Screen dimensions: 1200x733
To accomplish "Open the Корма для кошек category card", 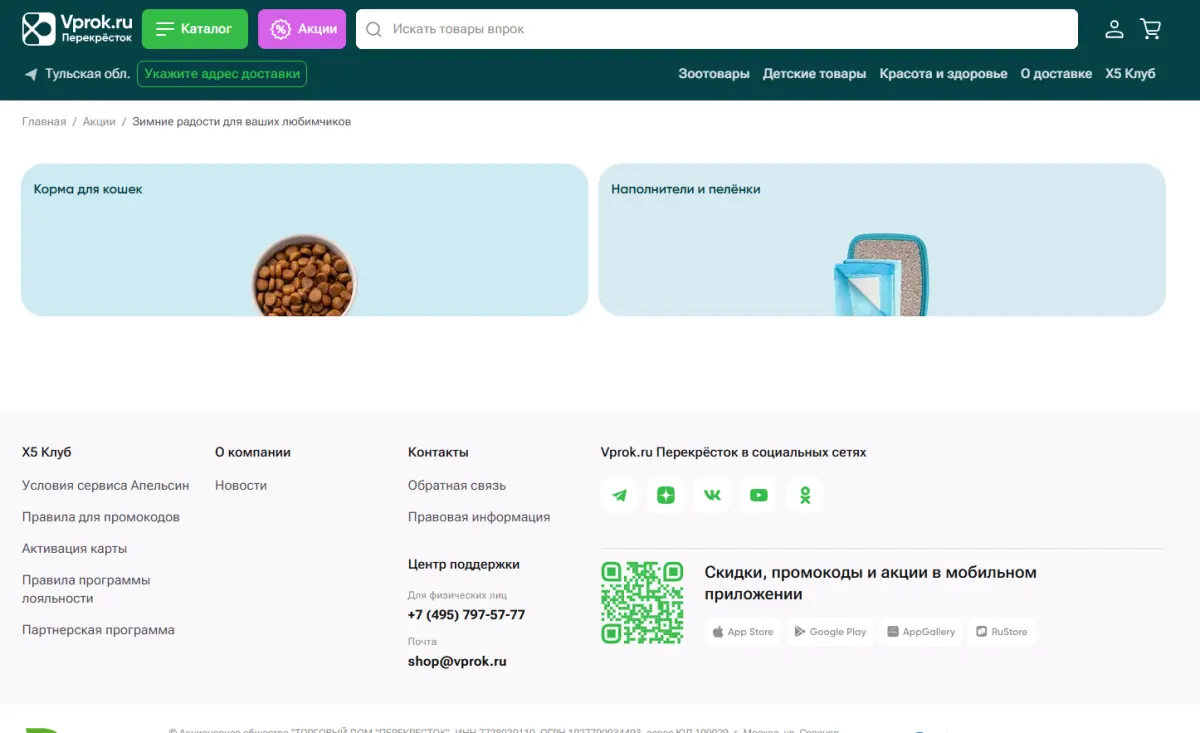I will coord(305,240).
